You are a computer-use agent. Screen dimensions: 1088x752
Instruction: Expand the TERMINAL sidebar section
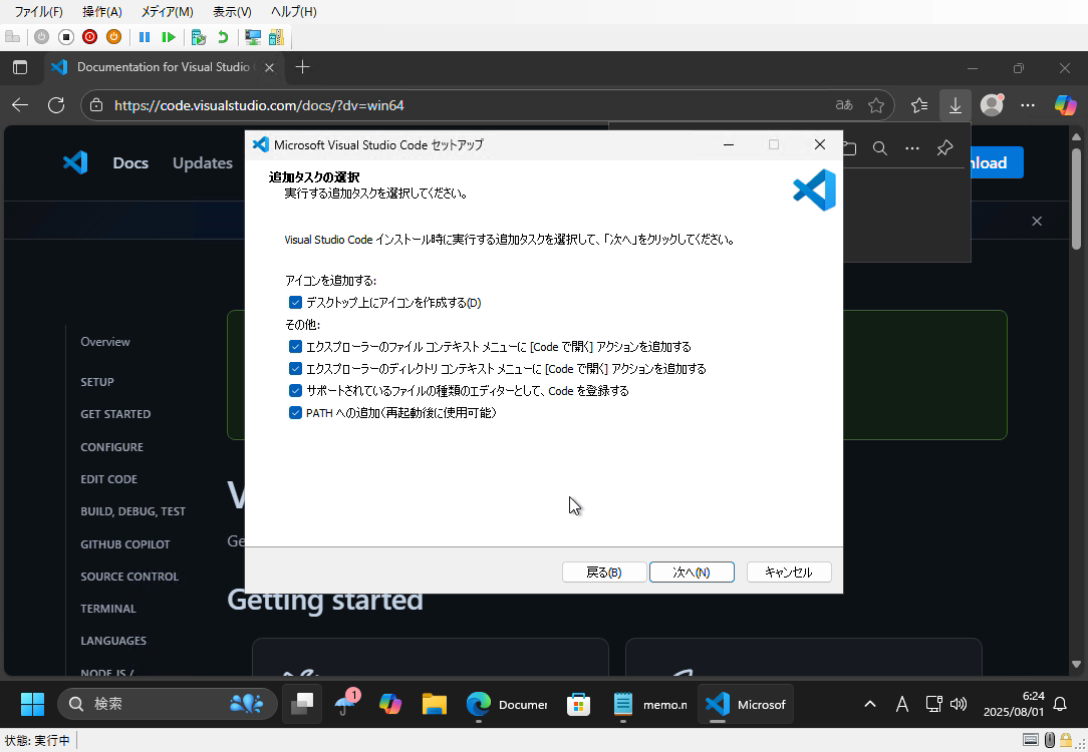[108, 608]
